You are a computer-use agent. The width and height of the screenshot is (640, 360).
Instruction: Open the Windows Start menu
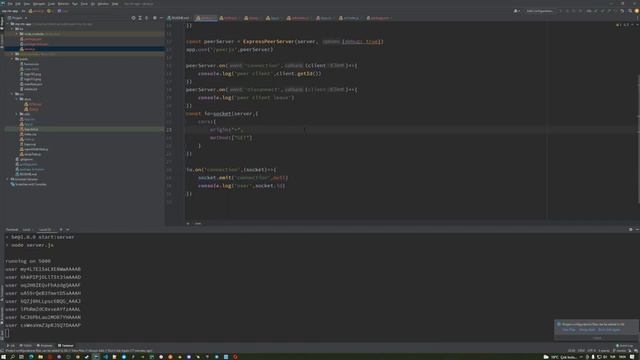[x=3, y=357]
